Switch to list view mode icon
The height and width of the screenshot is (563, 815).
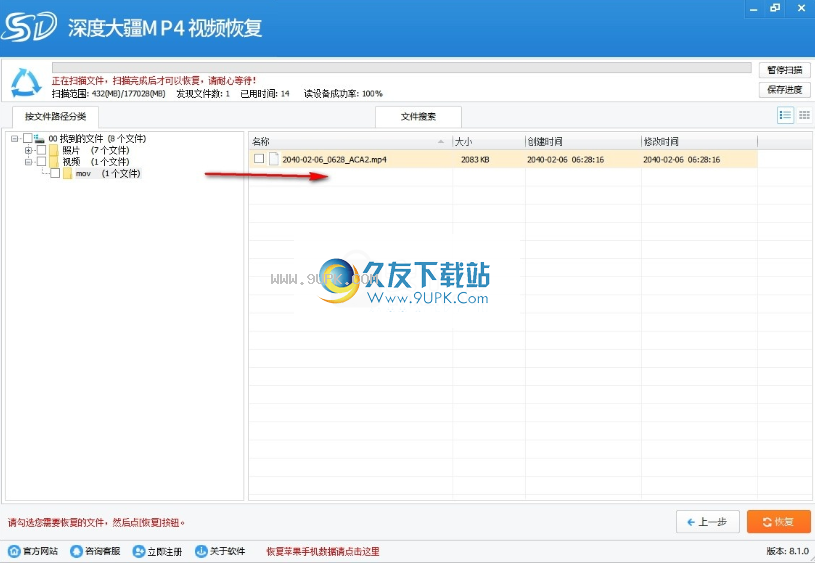tap(785, 115)
